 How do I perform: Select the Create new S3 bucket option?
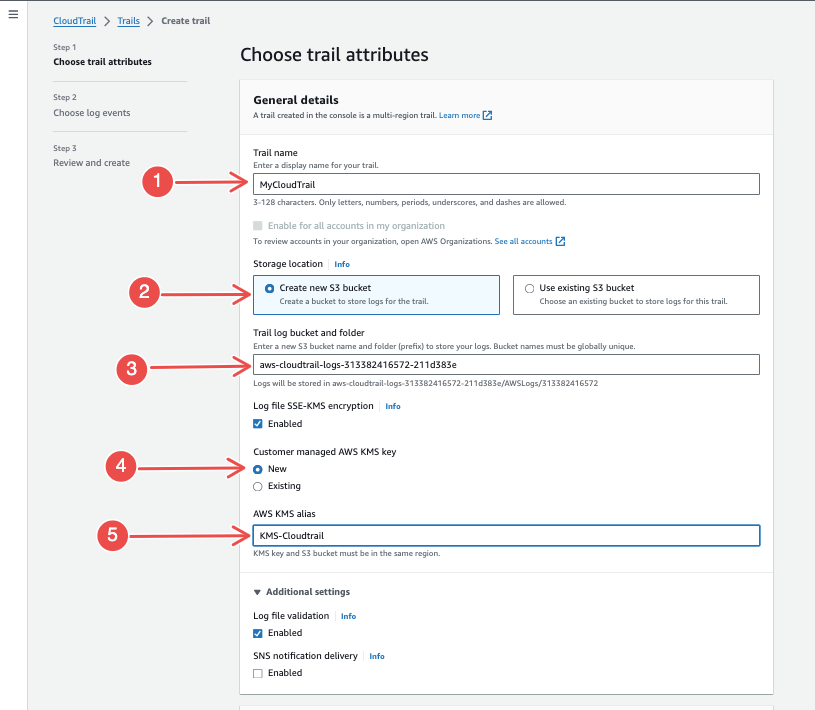click(269, 288)
